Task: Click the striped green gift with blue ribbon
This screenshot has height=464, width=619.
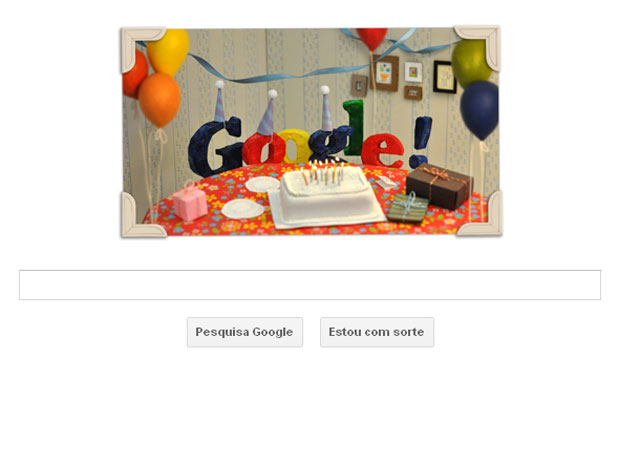Action: (408, 207)
